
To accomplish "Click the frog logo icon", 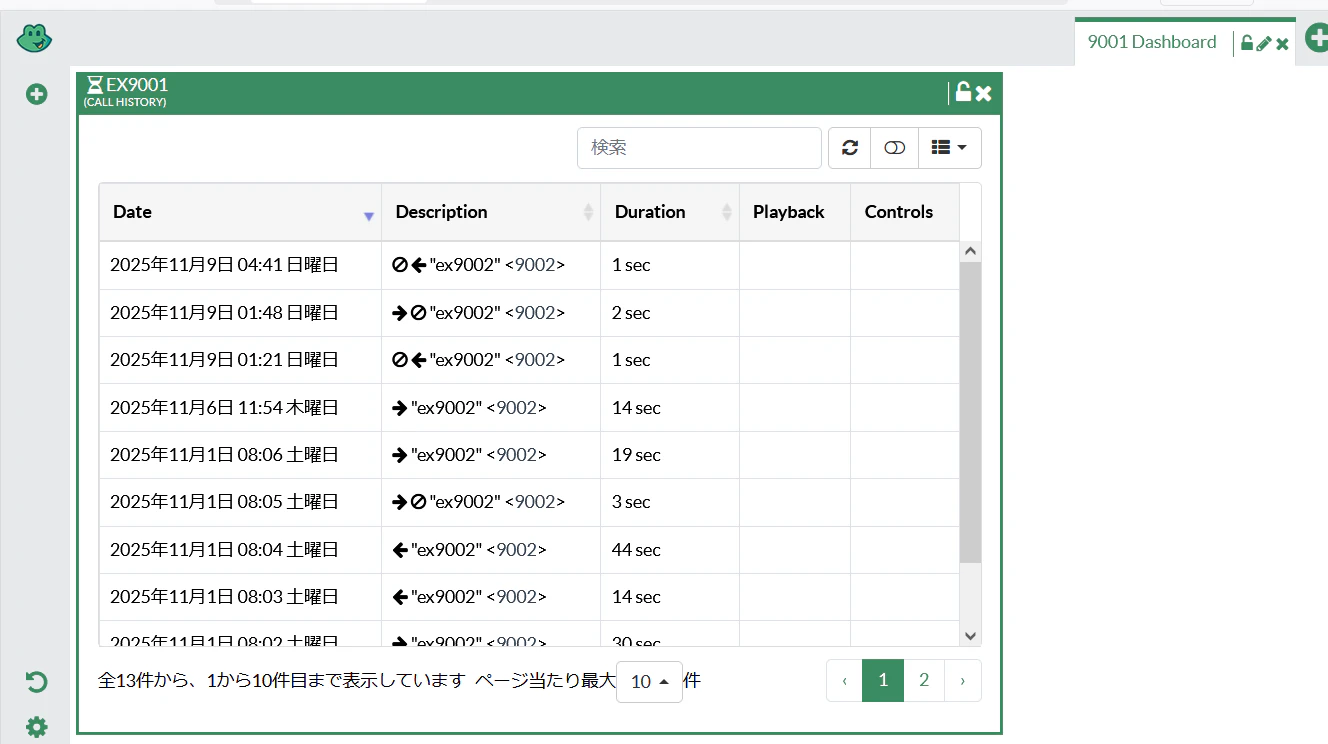I will (x=34, y=39).
